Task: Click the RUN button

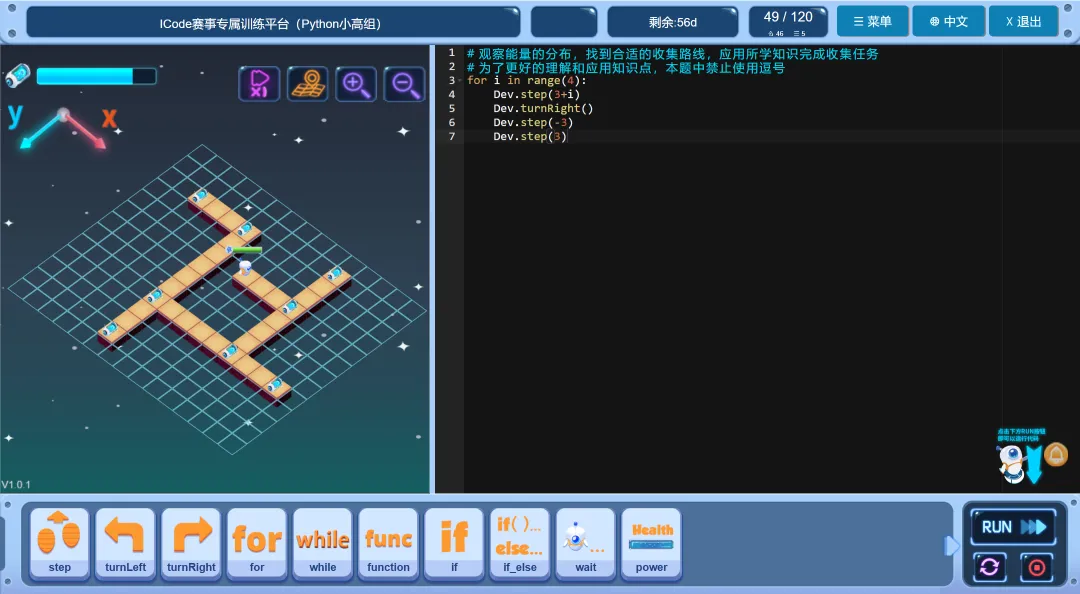Action: [x=1013, y=527]
